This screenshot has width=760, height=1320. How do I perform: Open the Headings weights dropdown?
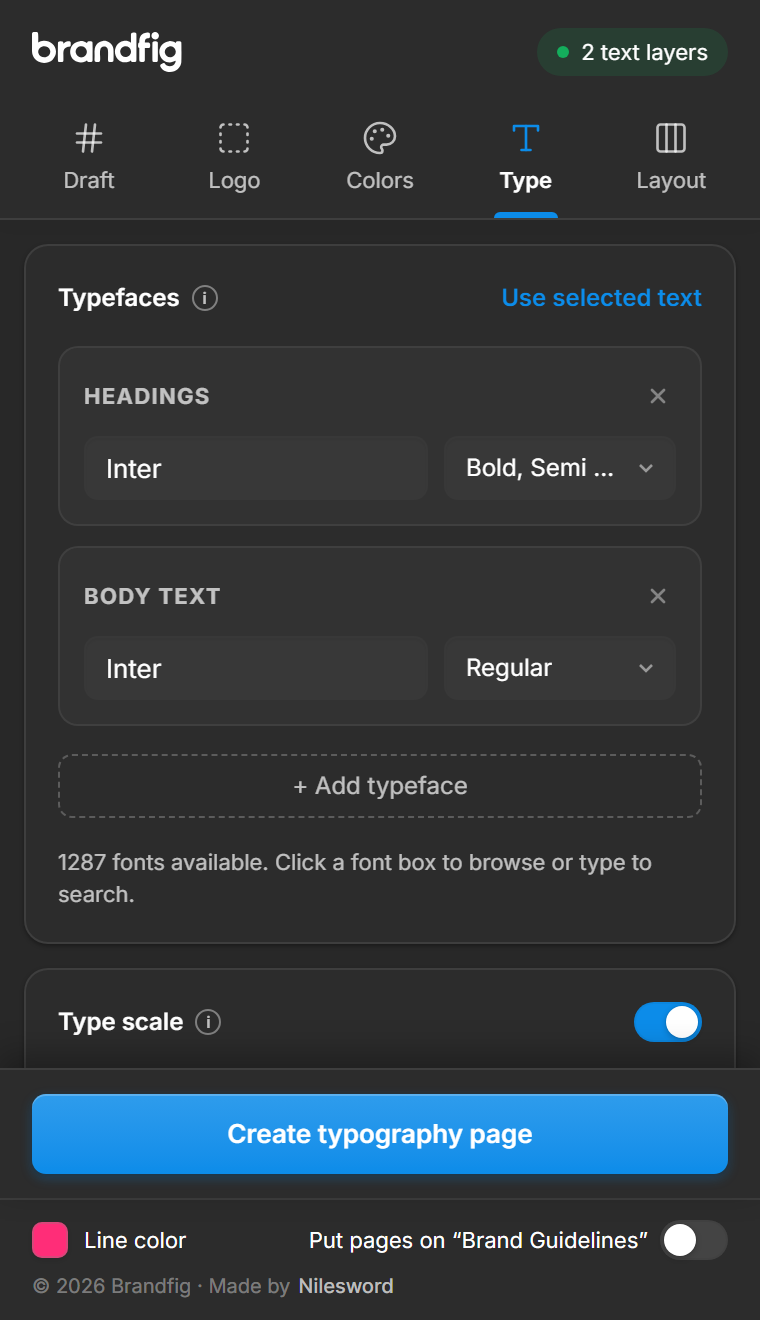tap(560, 468)
